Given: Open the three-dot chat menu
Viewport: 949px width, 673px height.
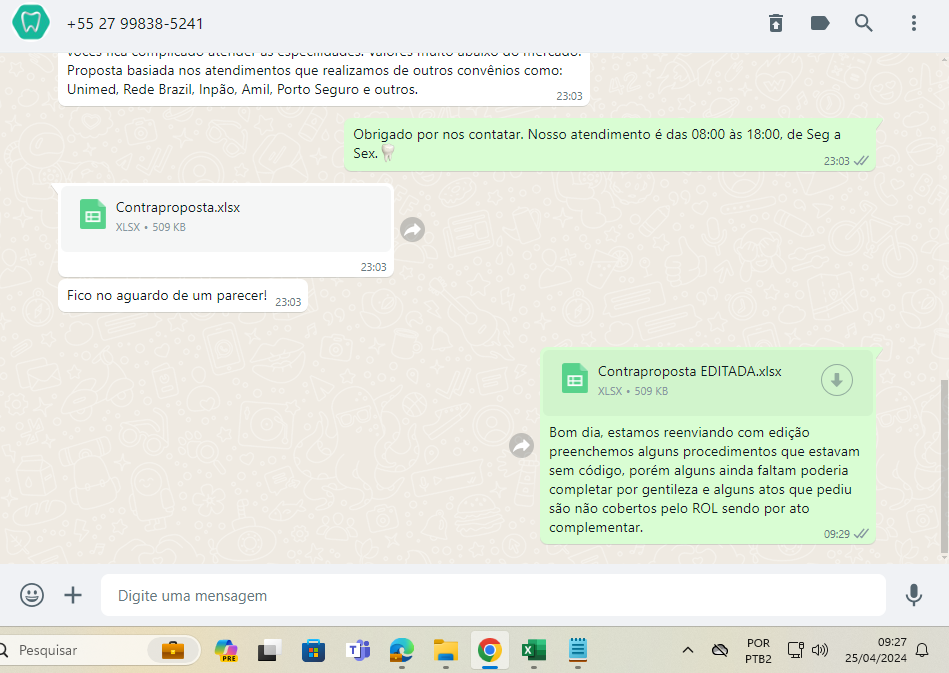Looking at the screenshot, I should (x=913, y=23).
